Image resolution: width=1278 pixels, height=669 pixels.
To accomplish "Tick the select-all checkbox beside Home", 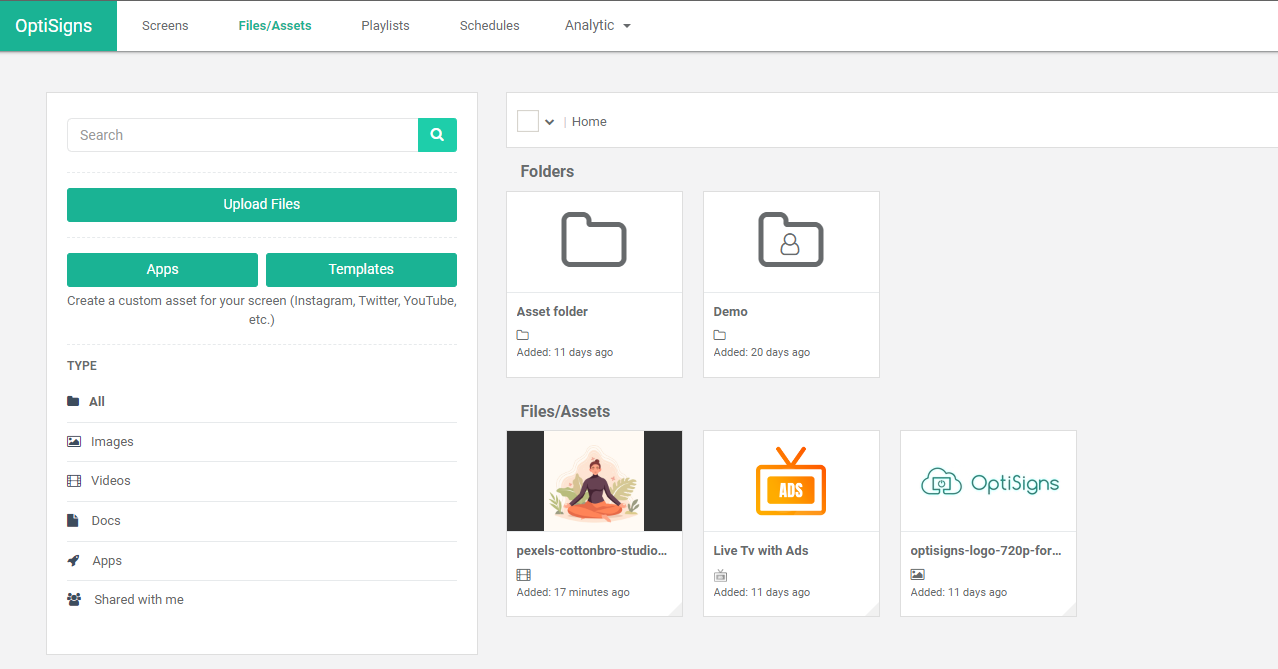I will [x=527, y=121].
